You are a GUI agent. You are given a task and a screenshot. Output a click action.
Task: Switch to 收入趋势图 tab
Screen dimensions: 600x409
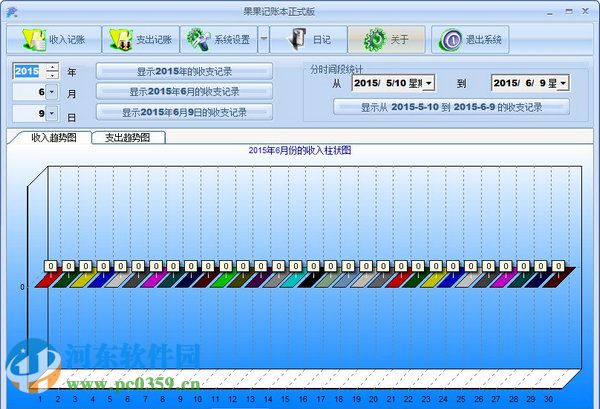point(54,138)
